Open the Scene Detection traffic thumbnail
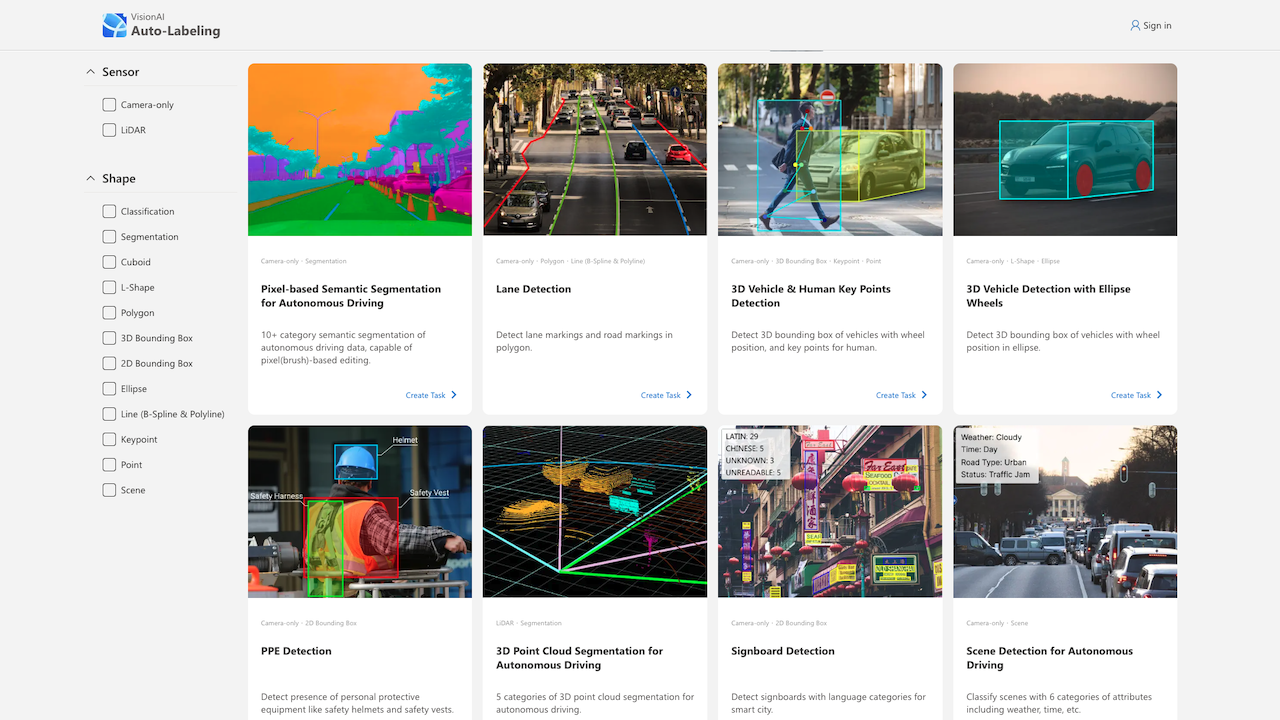This screenshot has width=1280, height=720. (1065, 512)
